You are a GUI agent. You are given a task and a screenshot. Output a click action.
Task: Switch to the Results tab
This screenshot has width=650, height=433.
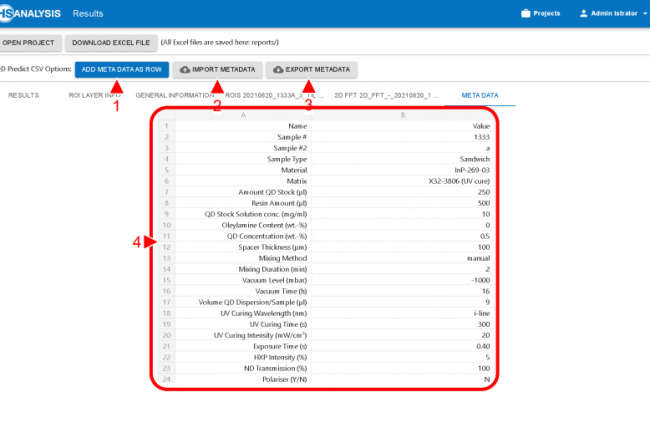[23, 95]
